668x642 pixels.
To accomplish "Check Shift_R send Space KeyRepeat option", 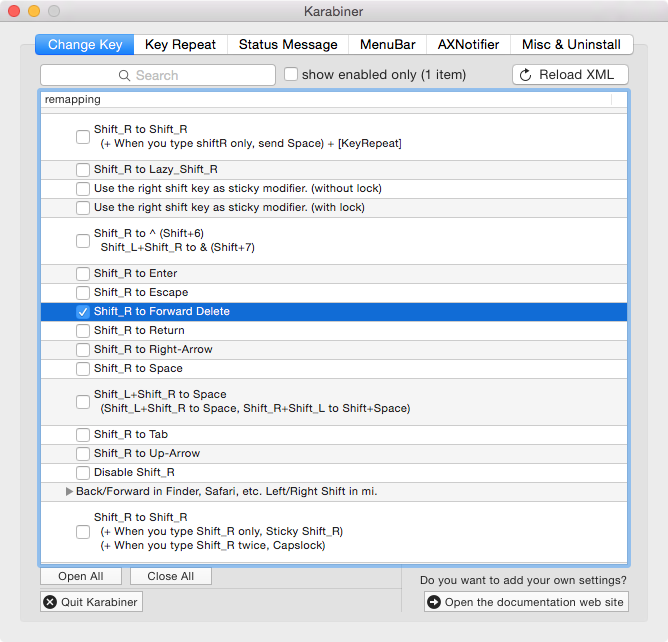I will pyautogui.click(x=83, y=137).
